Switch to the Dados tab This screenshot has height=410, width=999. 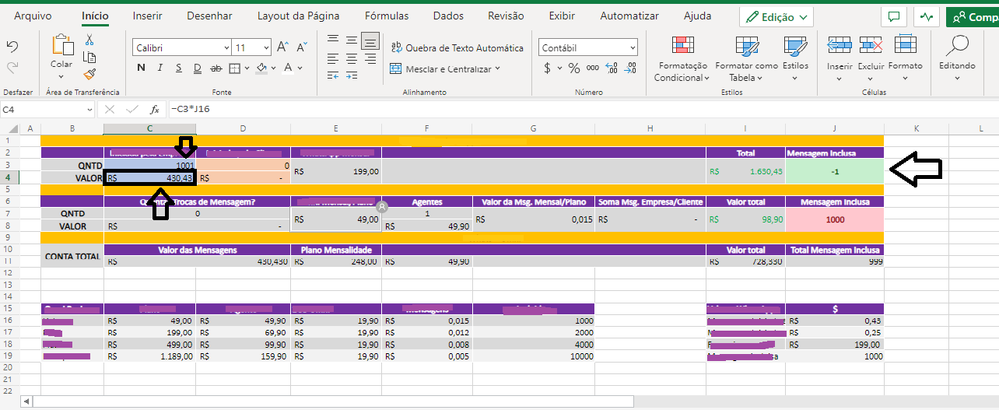pyautogui.click(x=448, y=16)
